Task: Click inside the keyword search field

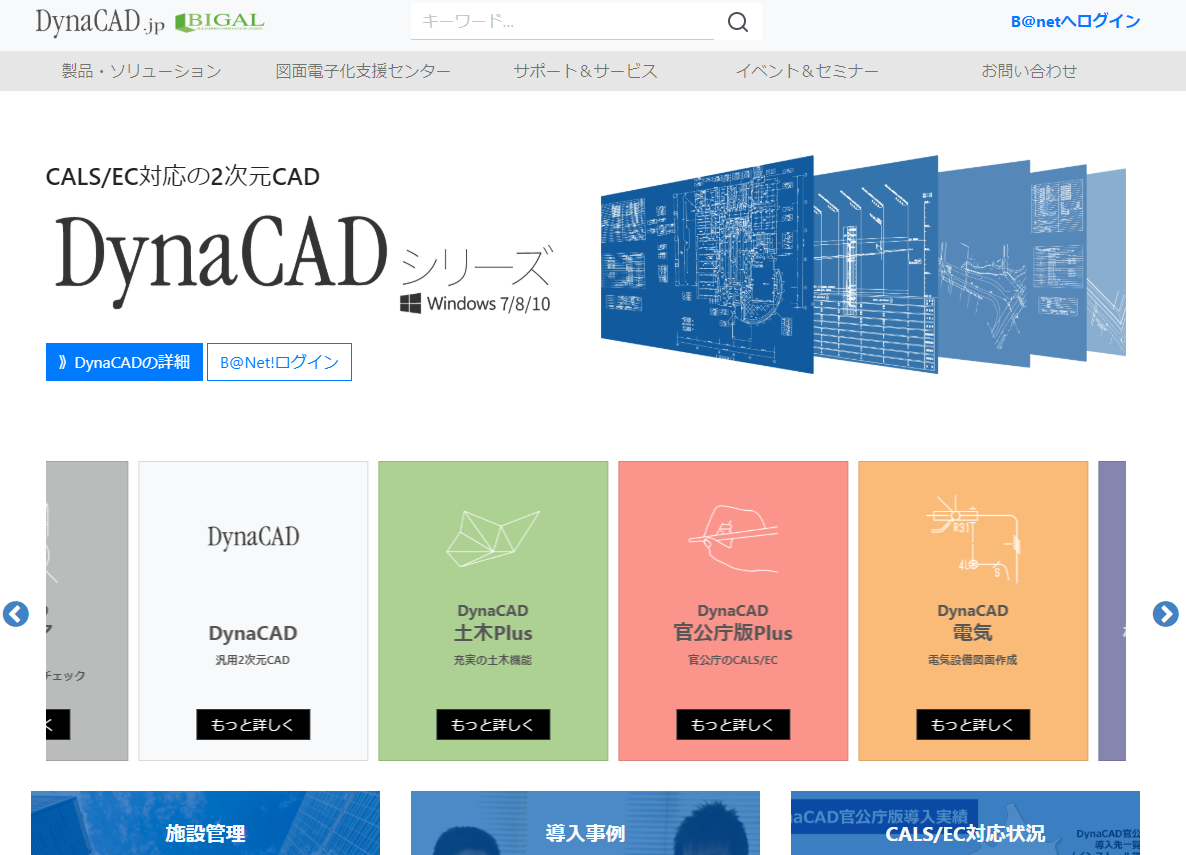Action: pos(560,21)
